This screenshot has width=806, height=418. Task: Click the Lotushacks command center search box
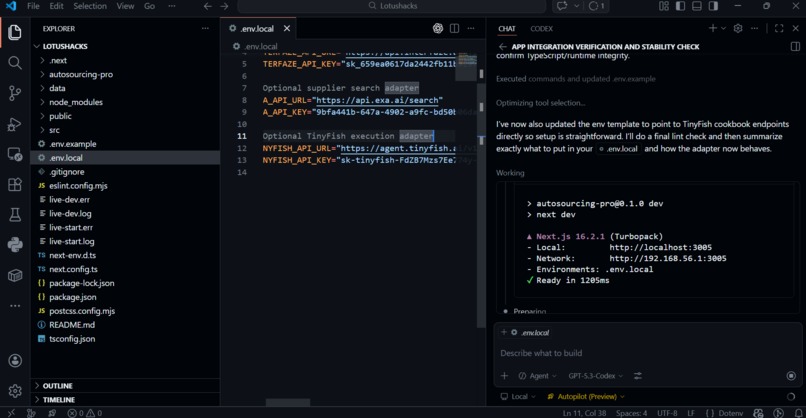point(392,6)
